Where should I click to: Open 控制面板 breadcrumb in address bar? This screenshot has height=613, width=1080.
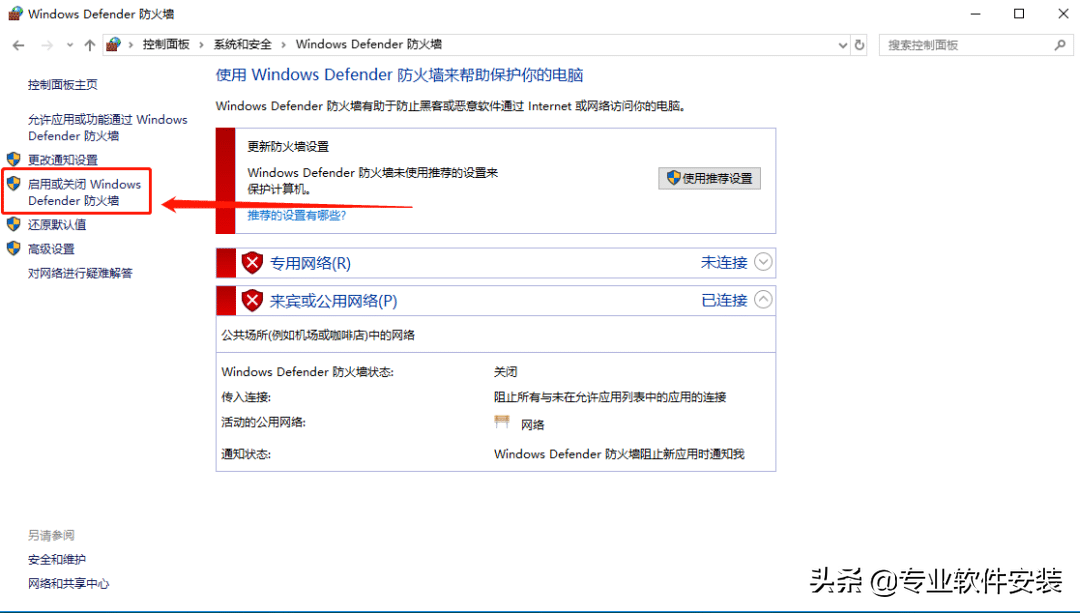click(166, 45)
